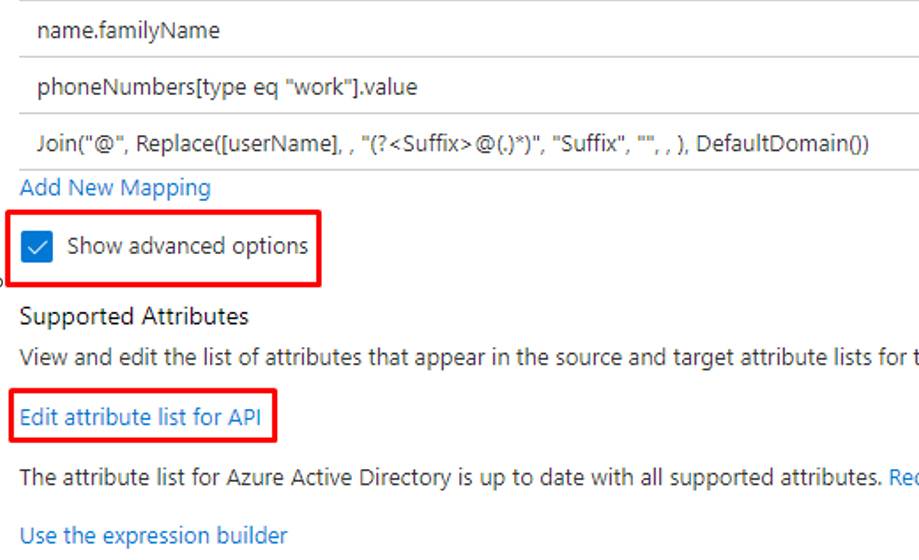Click the DefaultDomain() part of the expression
Screen dimensions: 919x560
point(782,144)
